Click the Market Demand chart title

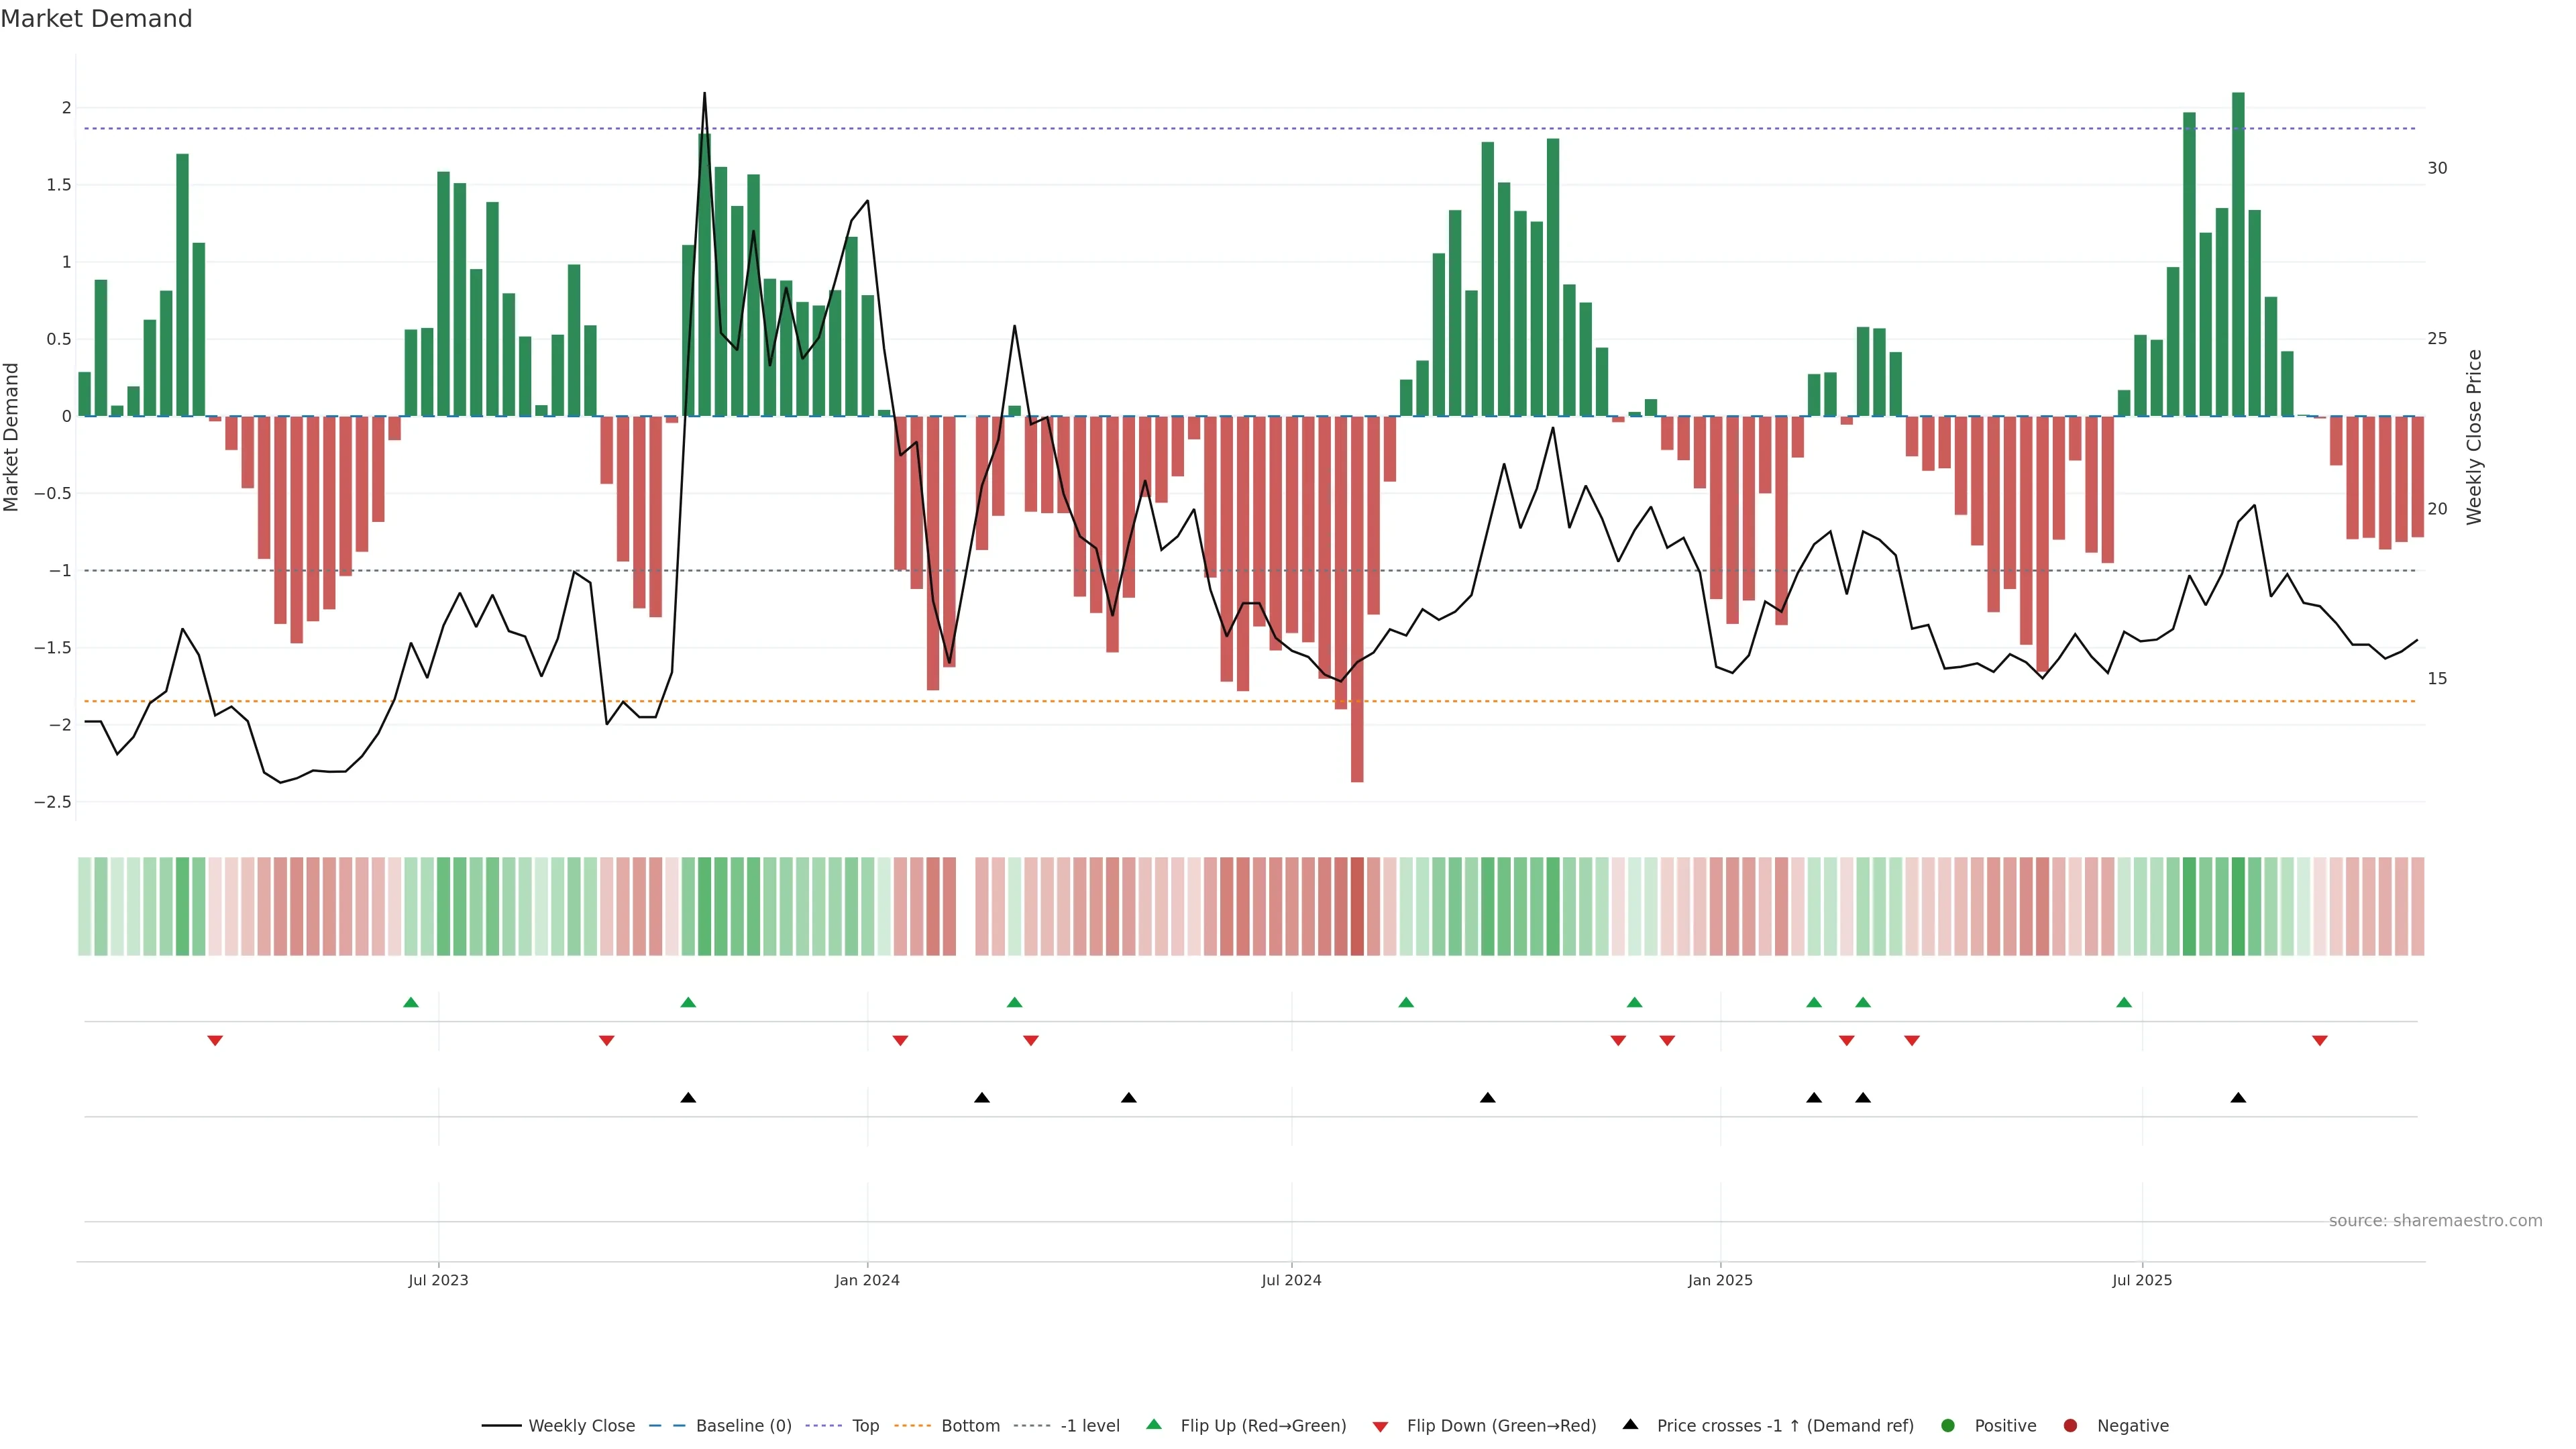(96, 19)
